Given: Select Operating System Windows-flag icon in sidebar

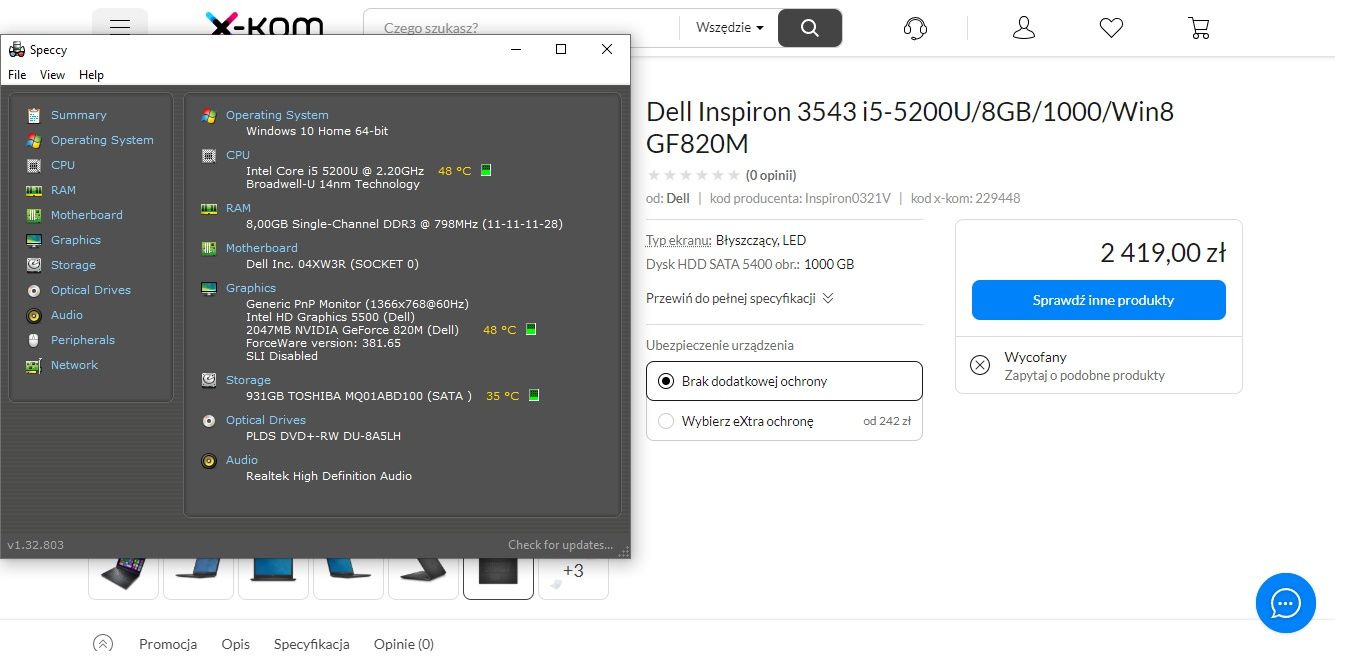Looking at the screenshot, I should point(34,140).
